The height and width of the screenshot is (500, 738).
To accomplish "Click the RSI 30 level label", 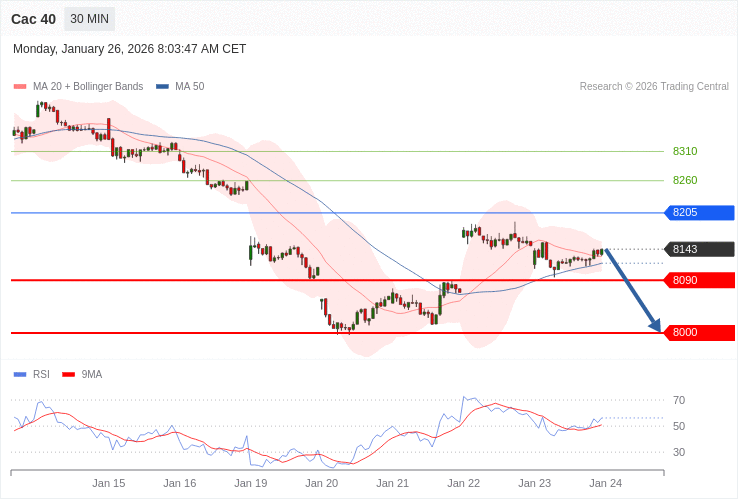I will click(x=679, y=452).
